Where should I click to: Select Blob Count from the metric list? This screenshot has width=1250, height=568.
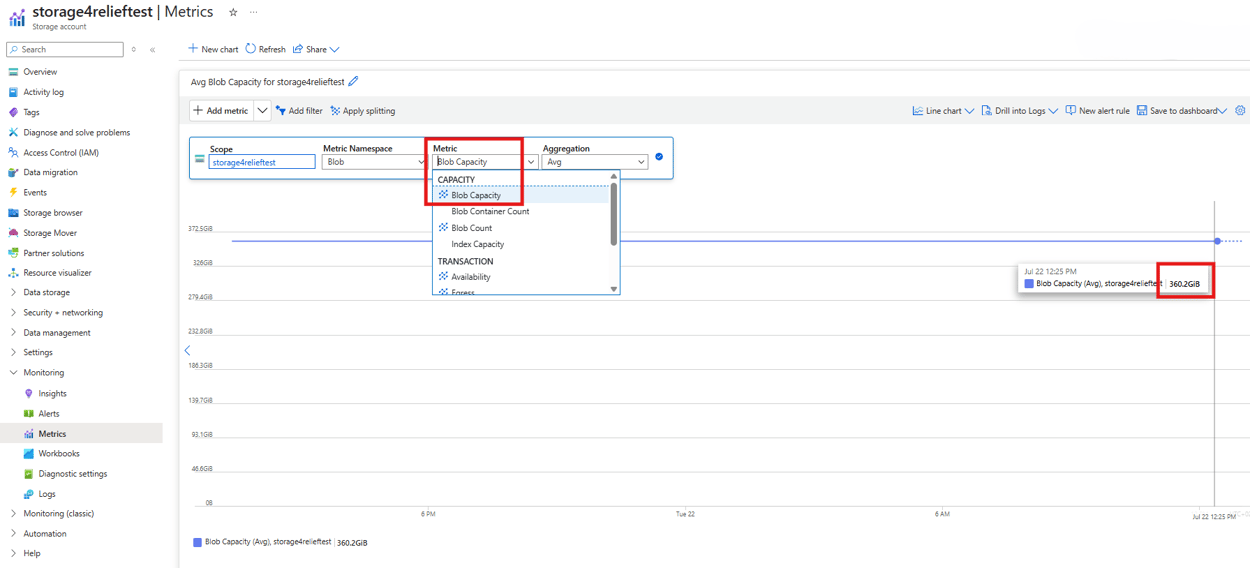pos(471,228)
